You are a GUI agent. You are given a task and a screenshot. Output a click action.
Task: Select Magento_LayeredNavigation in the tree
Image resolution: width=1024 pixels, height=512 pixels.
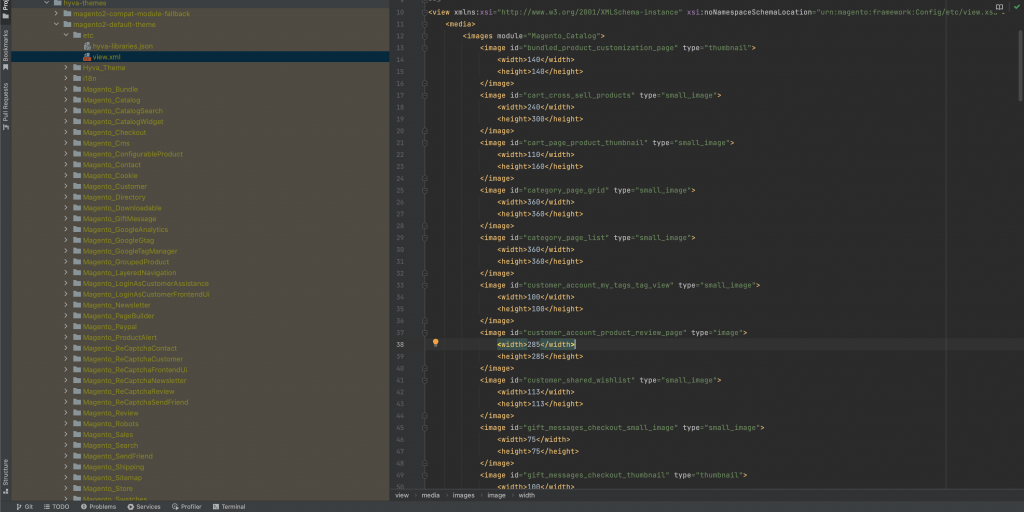point(129,273)
